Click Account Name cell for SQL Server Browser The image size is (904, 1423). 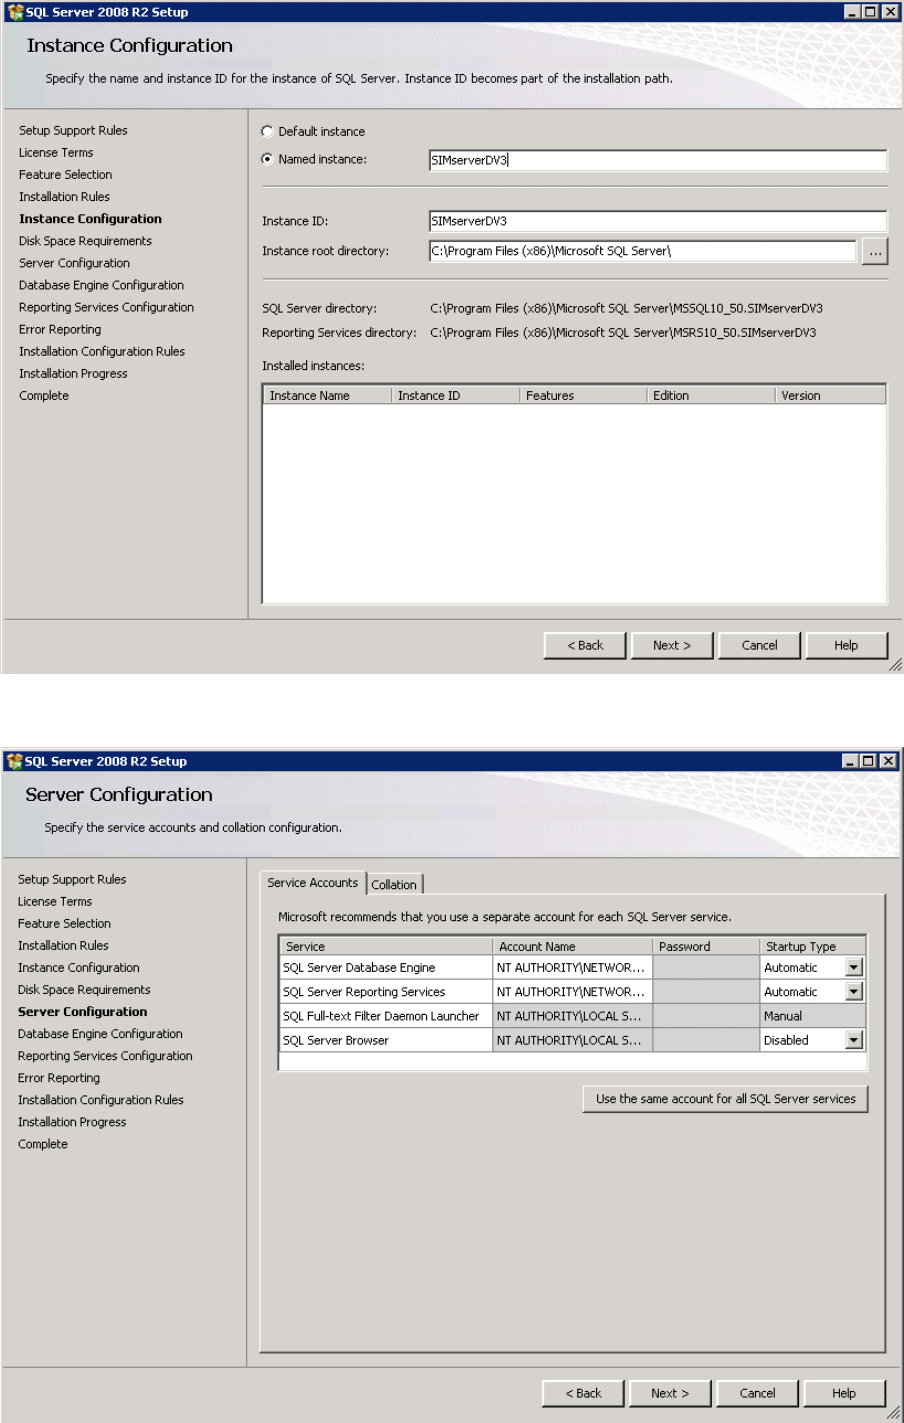(573, 1040)
